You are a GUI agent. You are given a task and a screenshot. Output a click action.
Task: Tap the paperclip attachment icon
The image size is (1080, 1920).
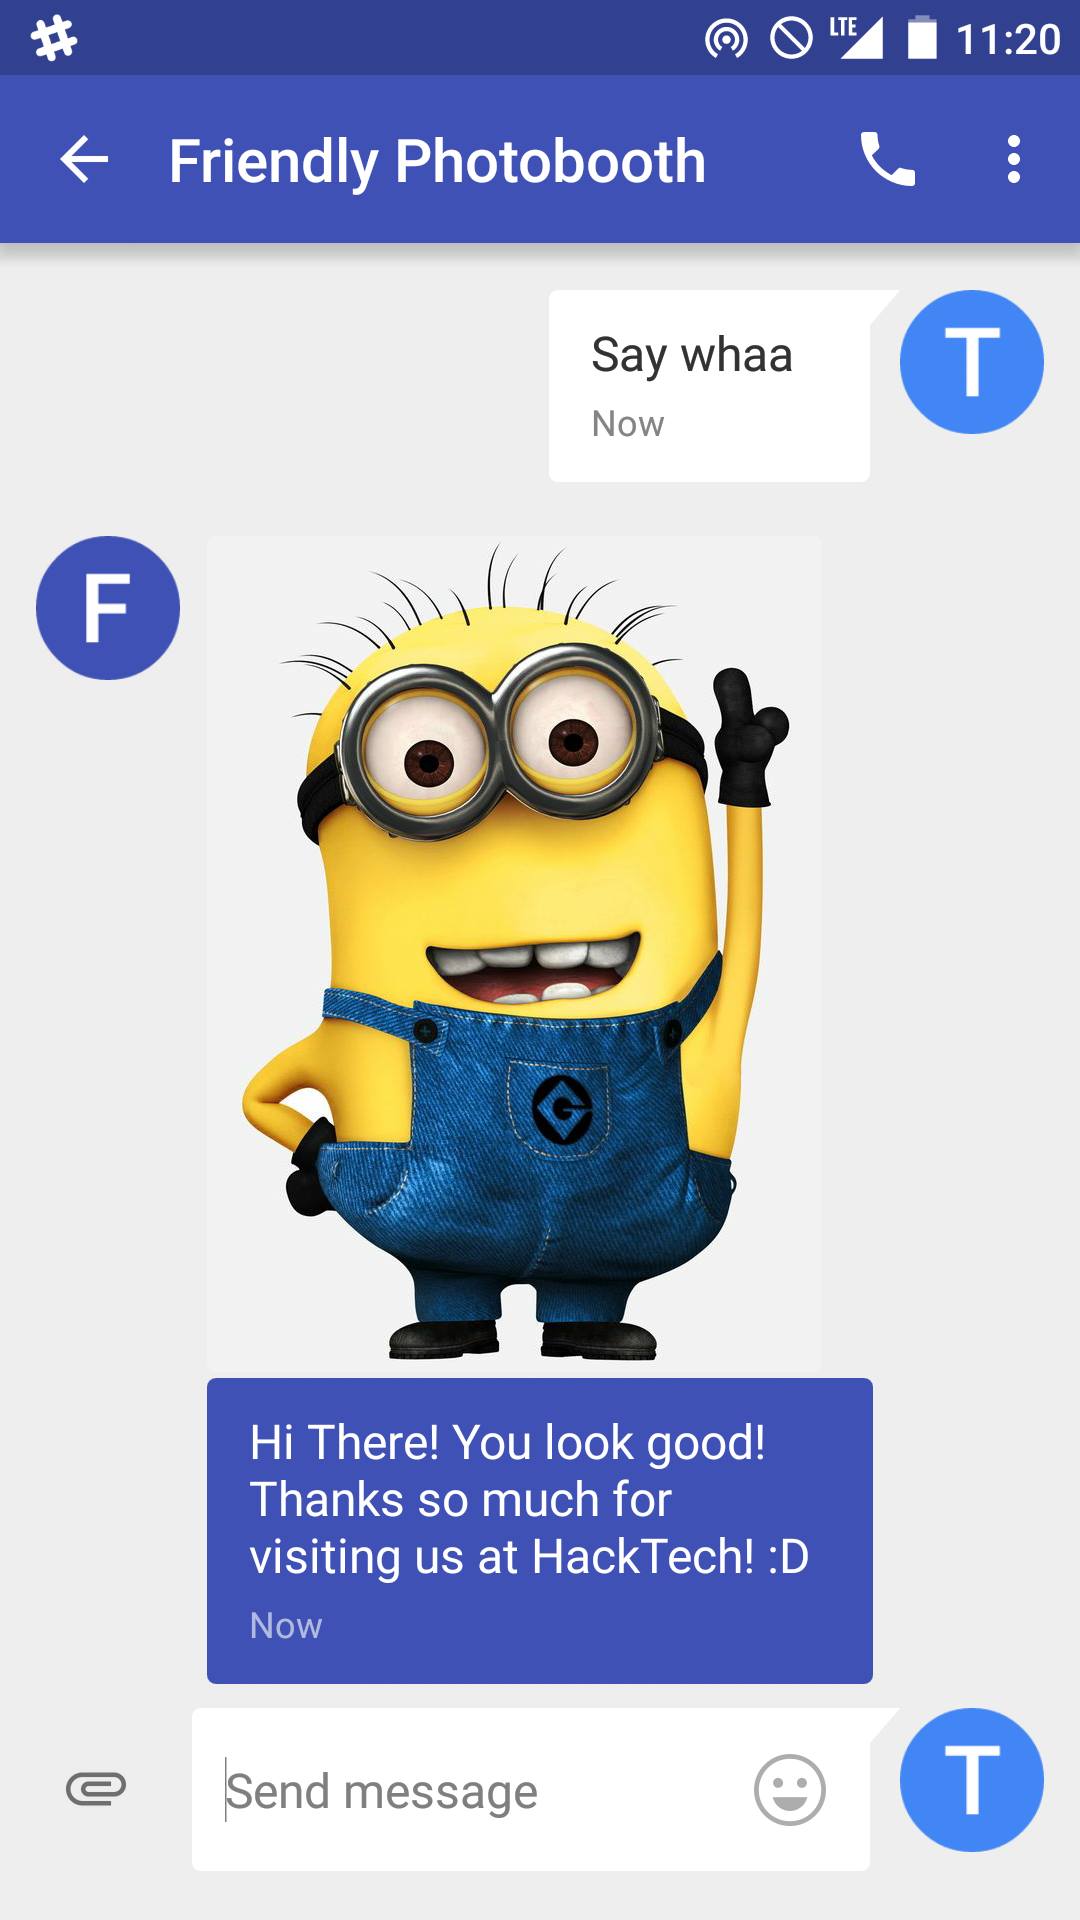point(96,1789)
